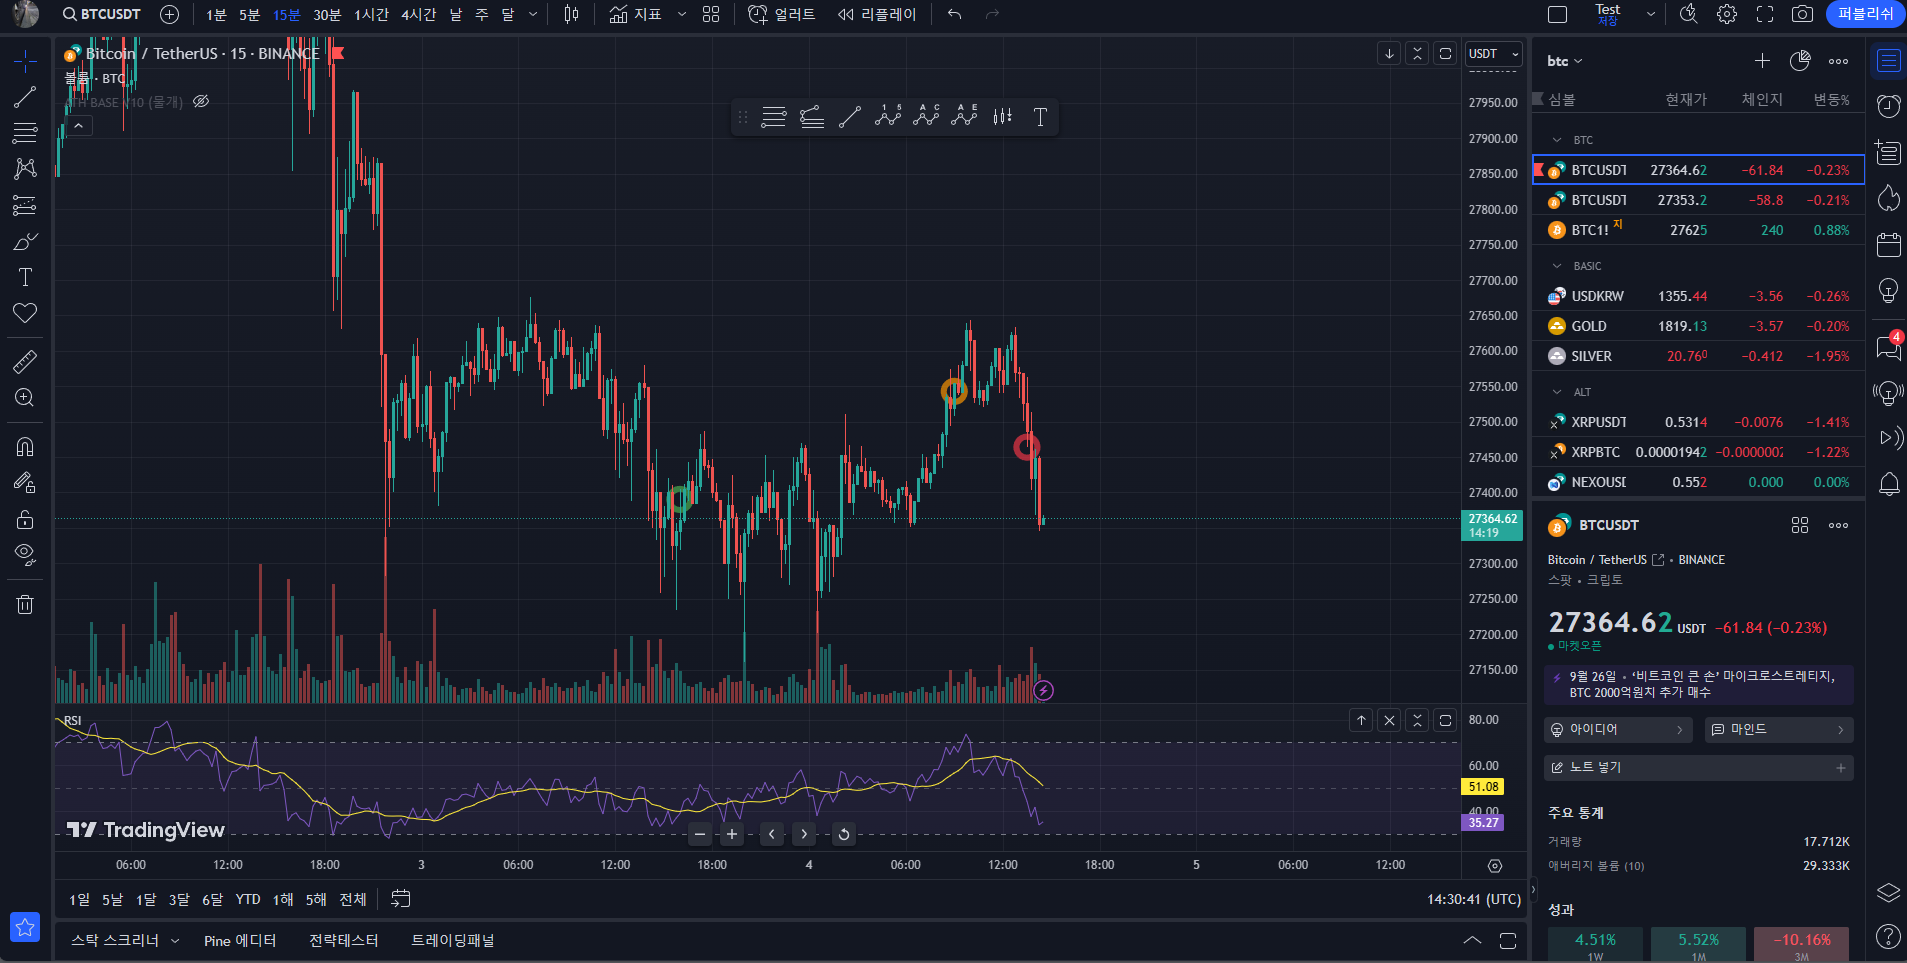The image size is (1907, 963).
Task: Open the Fibonacci retracement tools
Action: tap(25, 133)
